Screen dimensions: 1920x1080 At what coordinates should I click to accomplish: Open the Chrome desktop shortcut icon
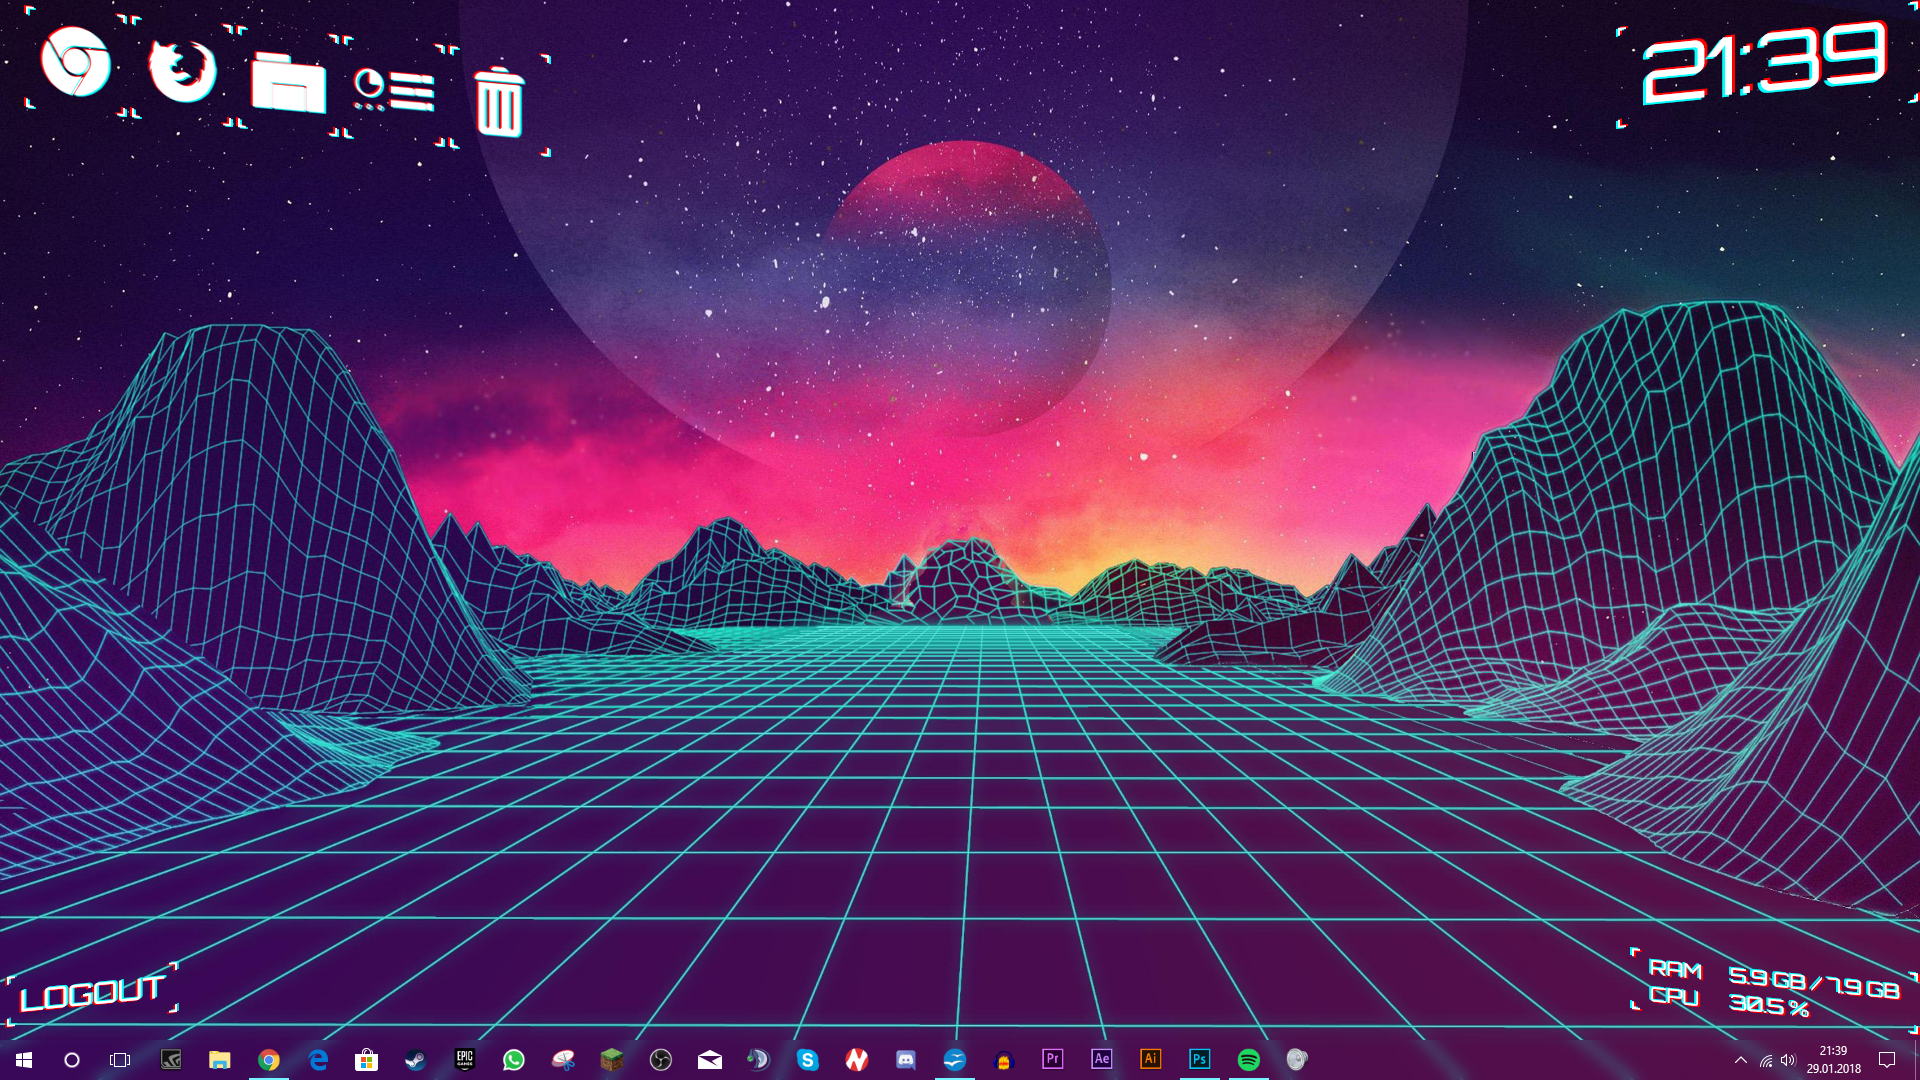[x=76, y=63]
